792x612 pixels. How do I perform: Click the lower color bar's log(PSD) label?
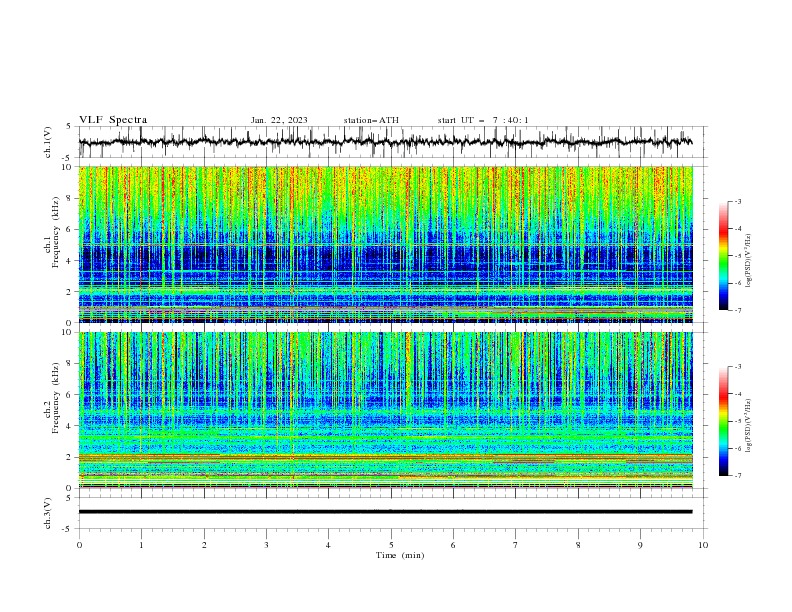[x=748, y=425]
